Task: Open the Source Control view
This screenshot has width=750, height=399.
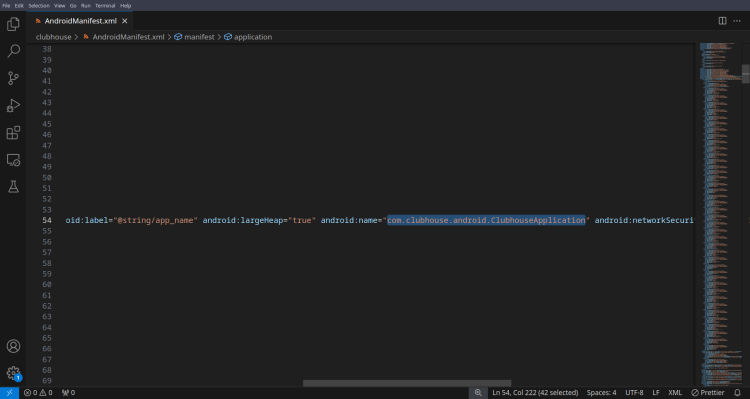Action: [13, 78]
